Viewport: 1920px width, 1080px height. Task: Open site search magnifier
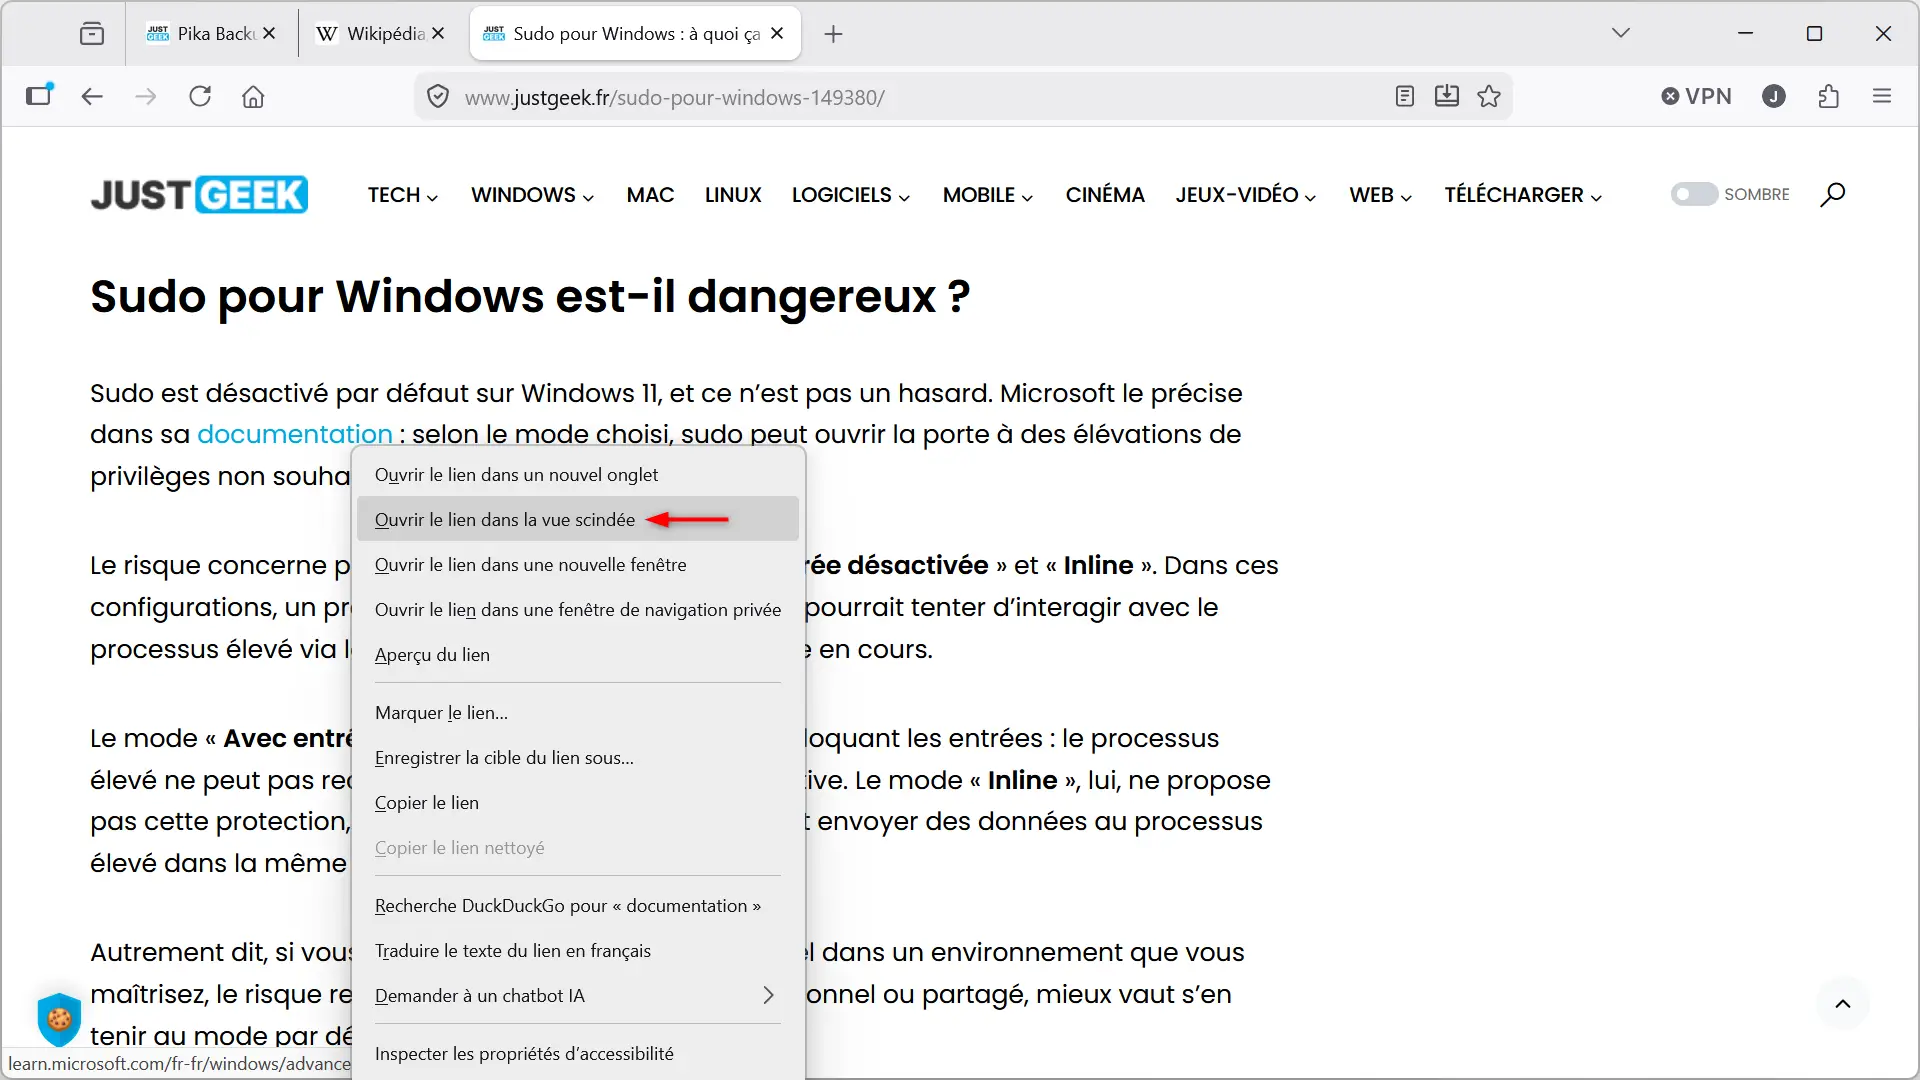(x=1832, y=195)
